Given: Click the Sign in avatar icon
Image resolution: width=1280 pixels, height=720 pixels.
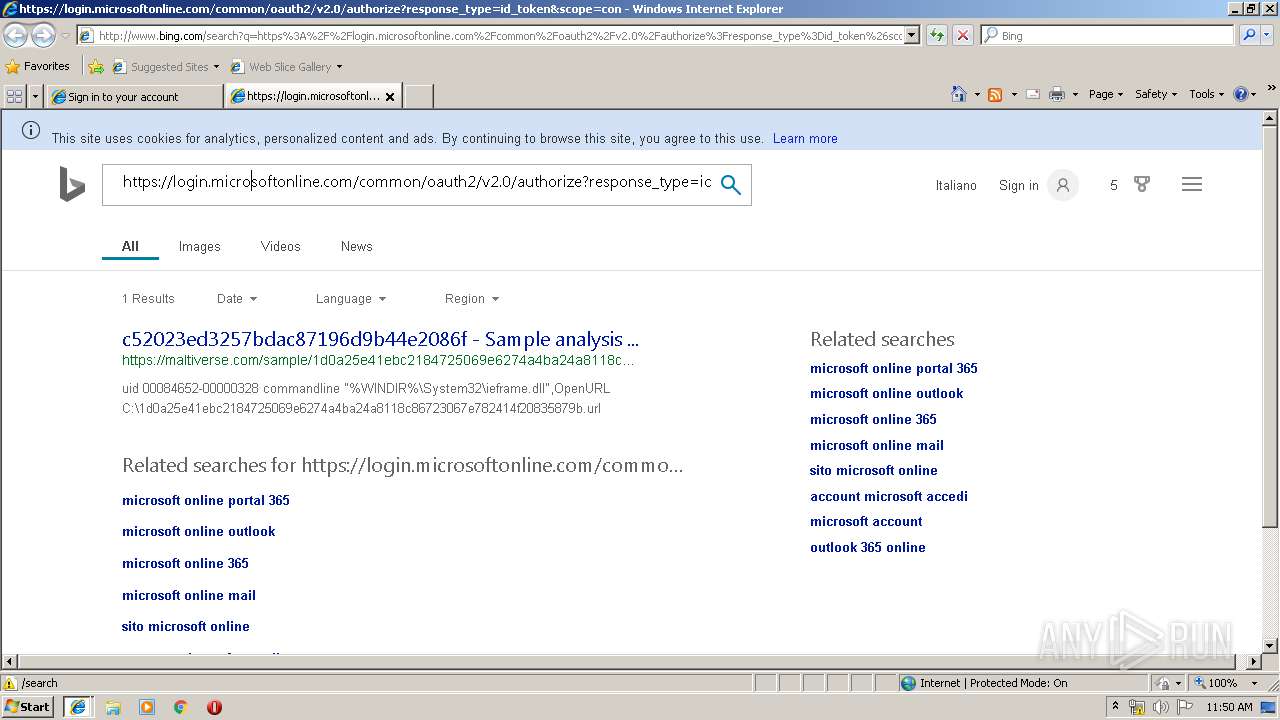Looking at the screenshot, I should (x=1063, y=185).
